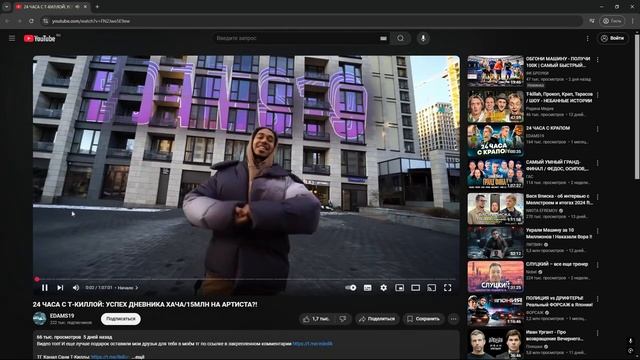The image size is (640, 360).
Task: Open options menu for 24 ЧАСА С КРАПОМ
Action: pos(598,129)
